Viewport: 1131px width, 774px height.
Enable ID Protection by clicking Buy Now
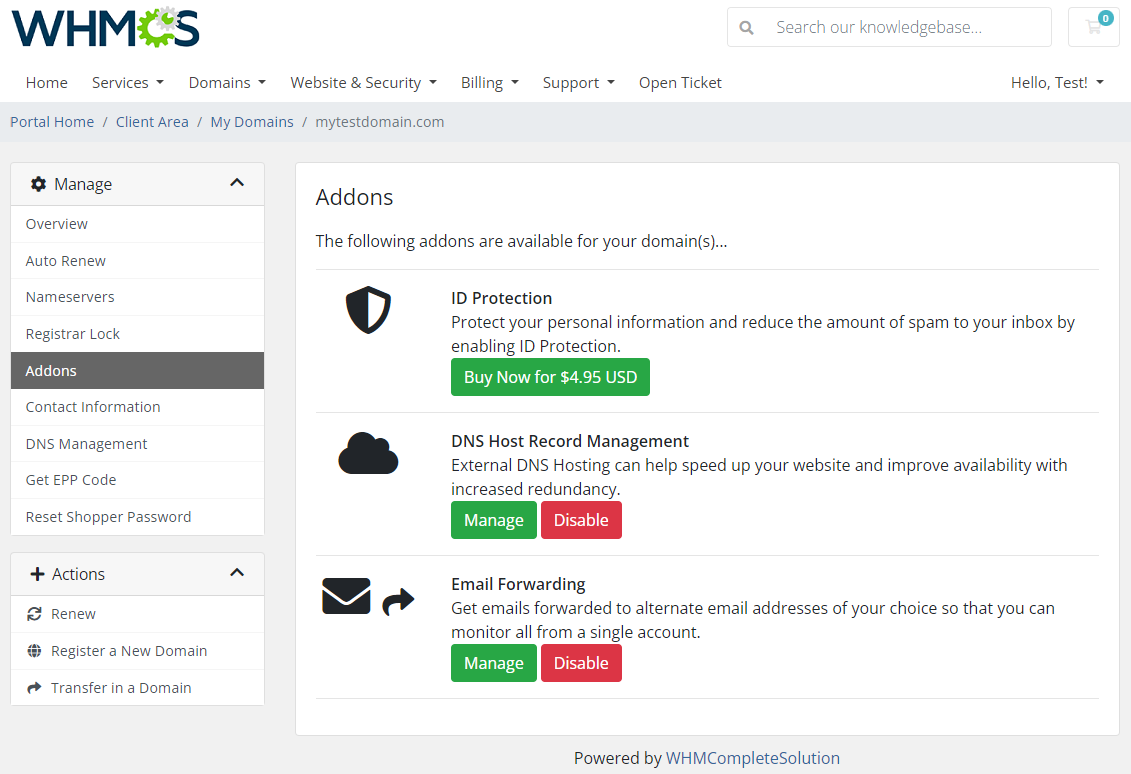(550, 377)
